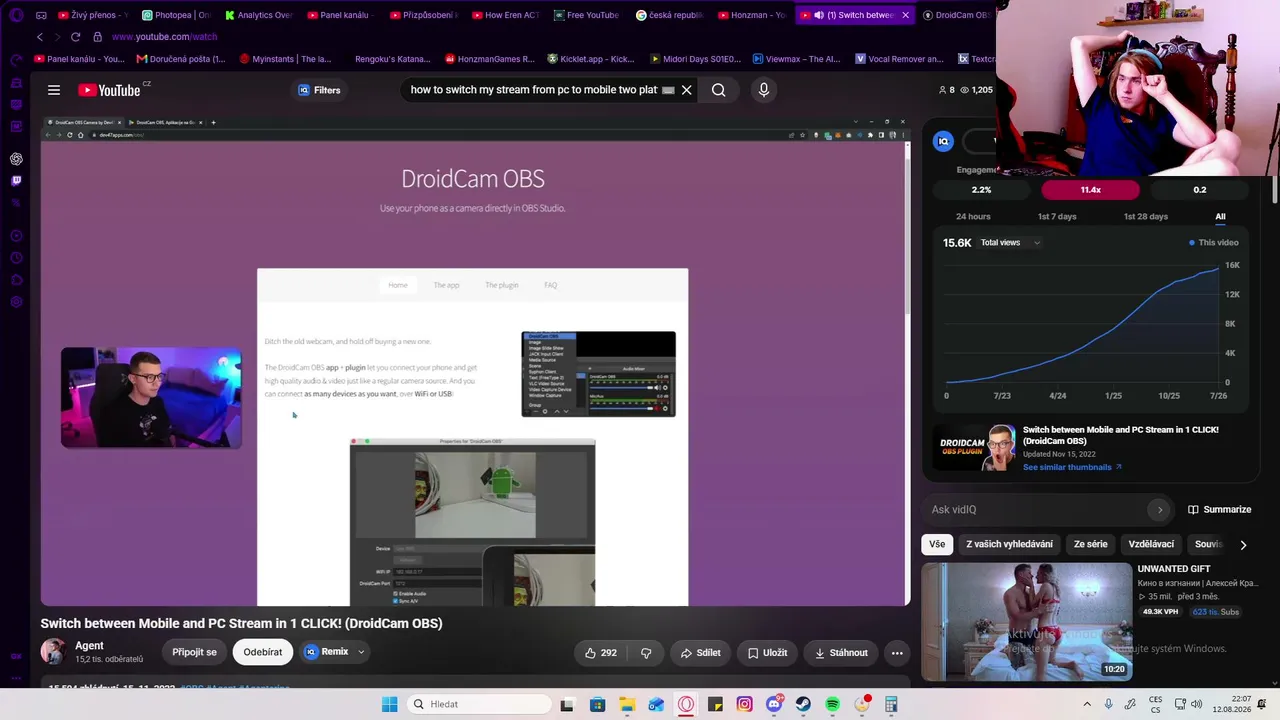This screenshot has width=1280, height=720.
Task: Join the channel with Připojit se
Action: click(194, 652)
